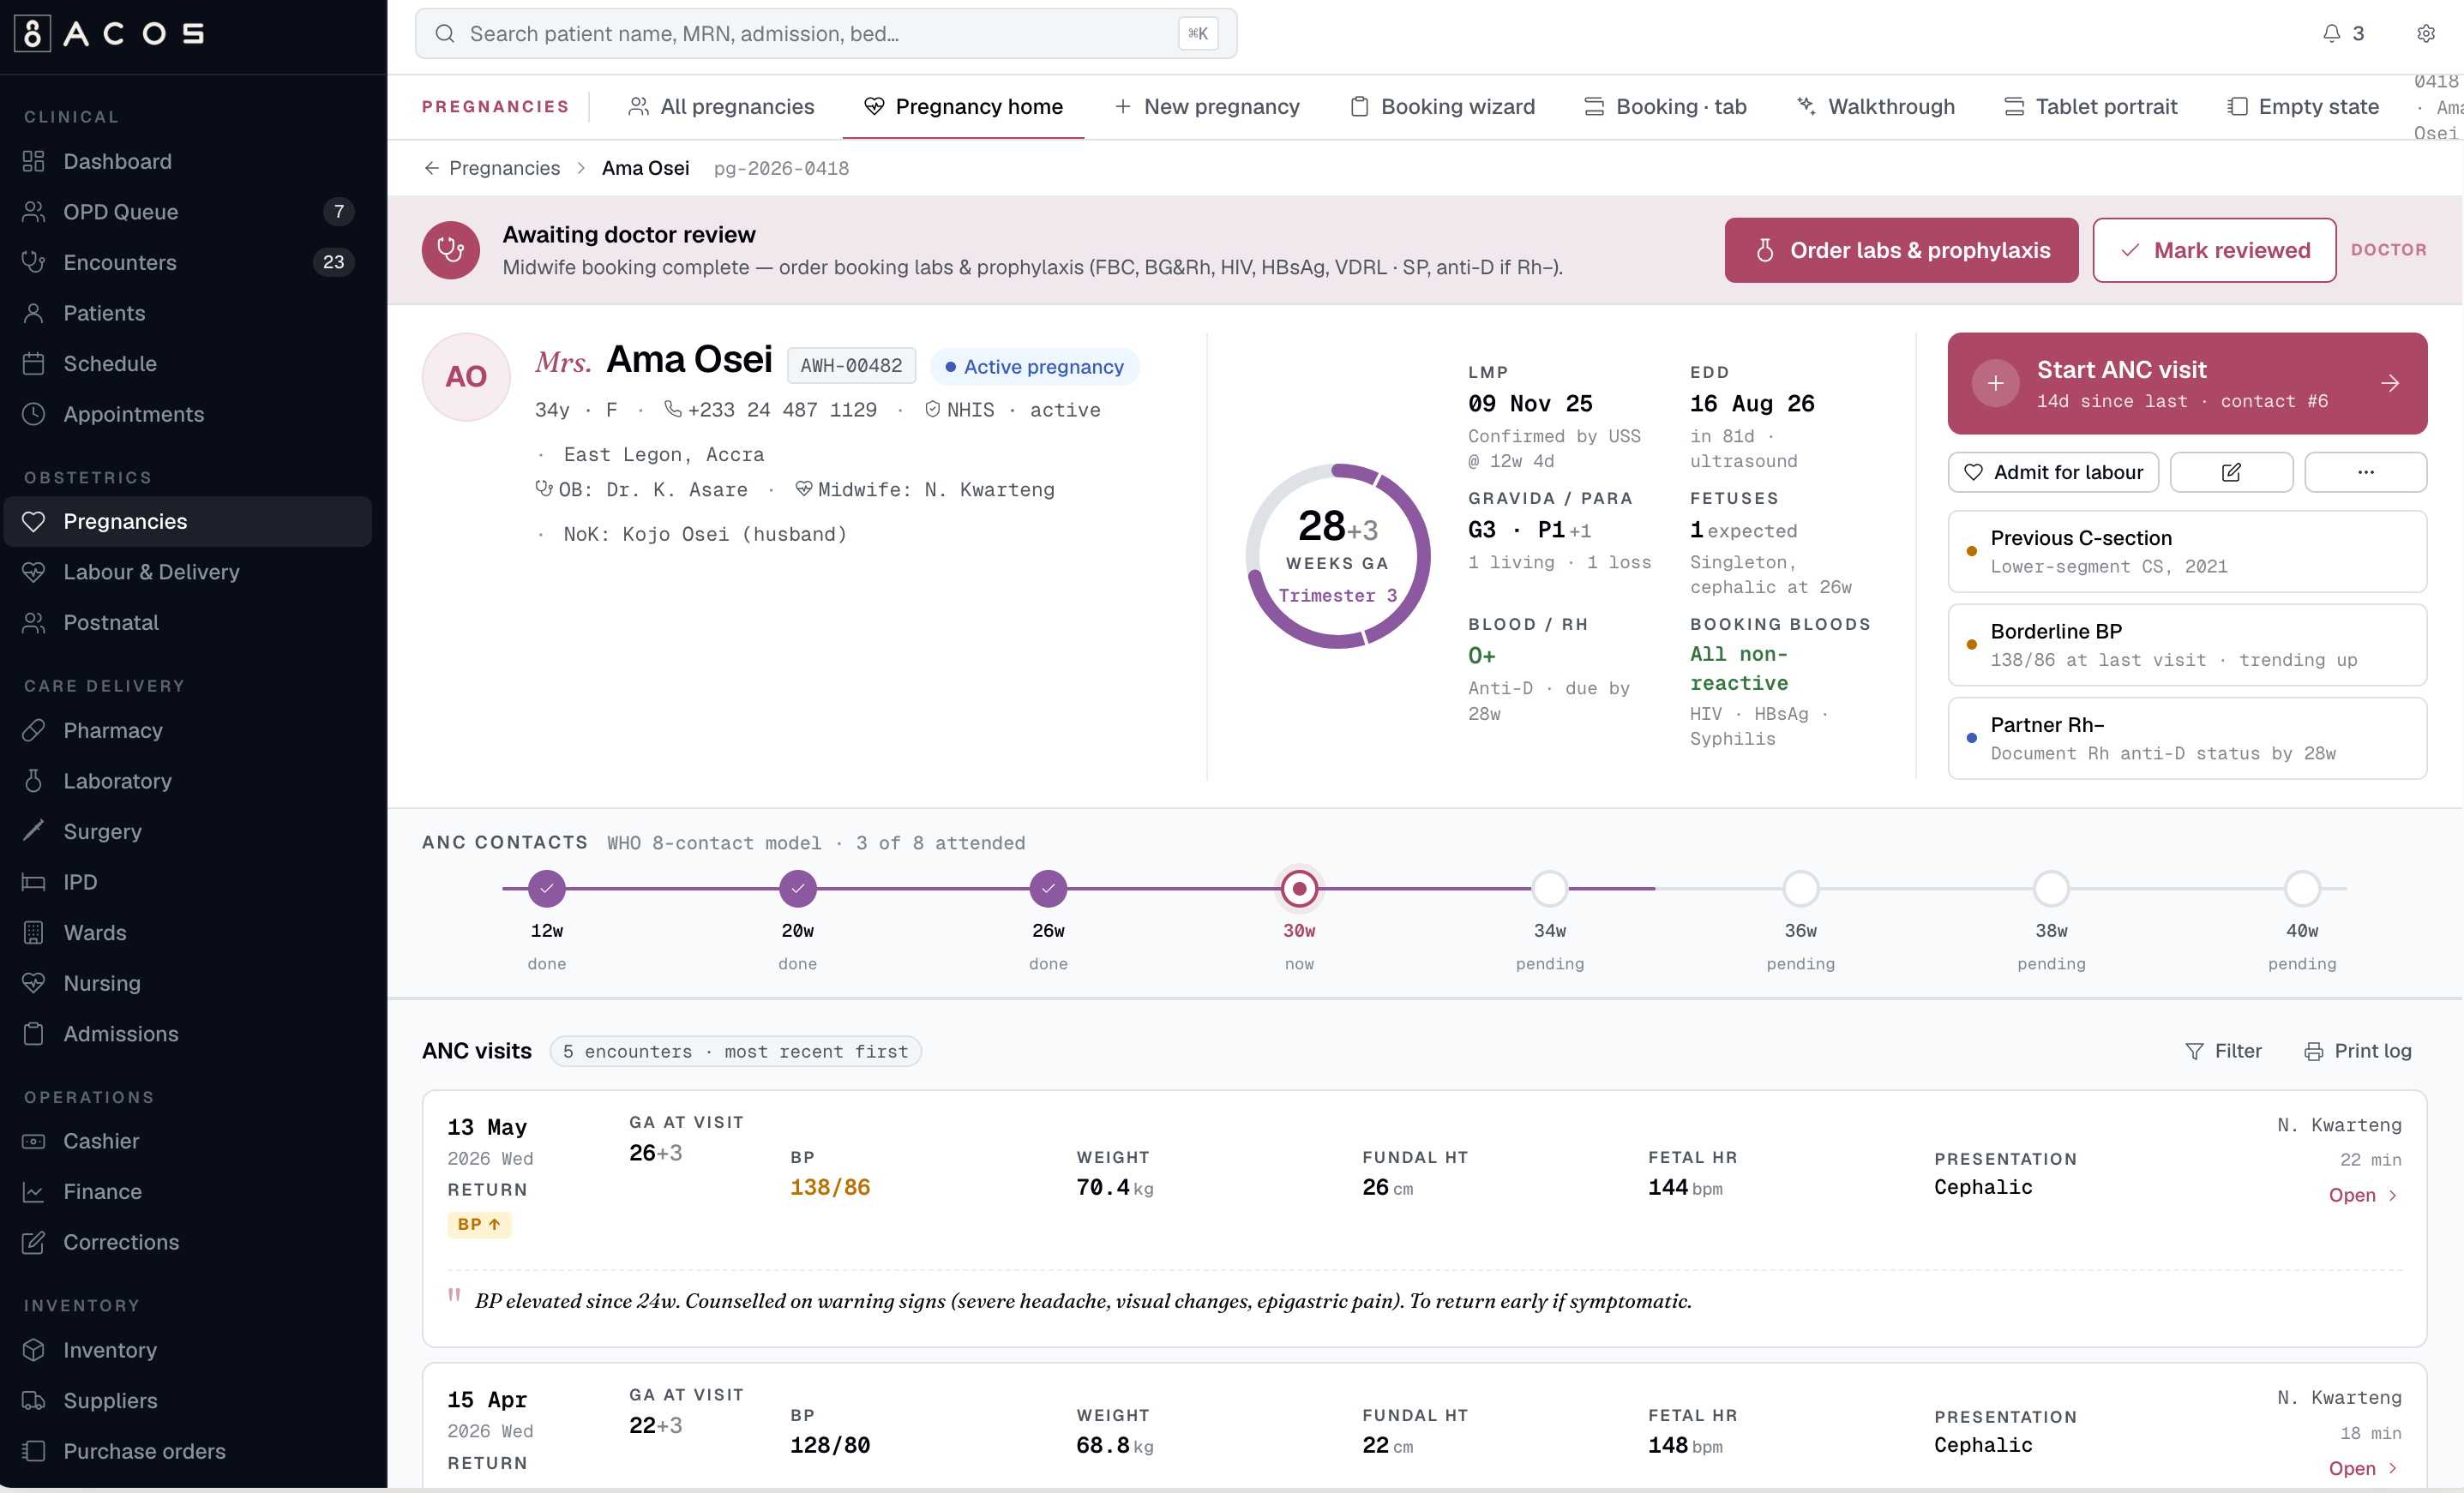Viewport: 2464px width, 1493px height.
Task: Switch to Booking · tab view
Action: pyautogui.click(x=1666, y=107)
